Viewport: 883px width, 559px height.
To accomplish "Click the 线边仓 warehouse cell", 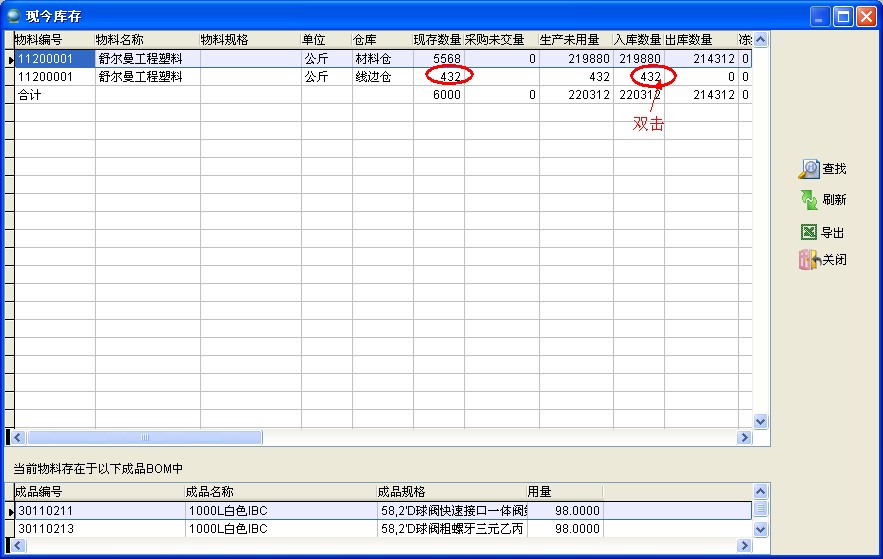I will (382, 77).
